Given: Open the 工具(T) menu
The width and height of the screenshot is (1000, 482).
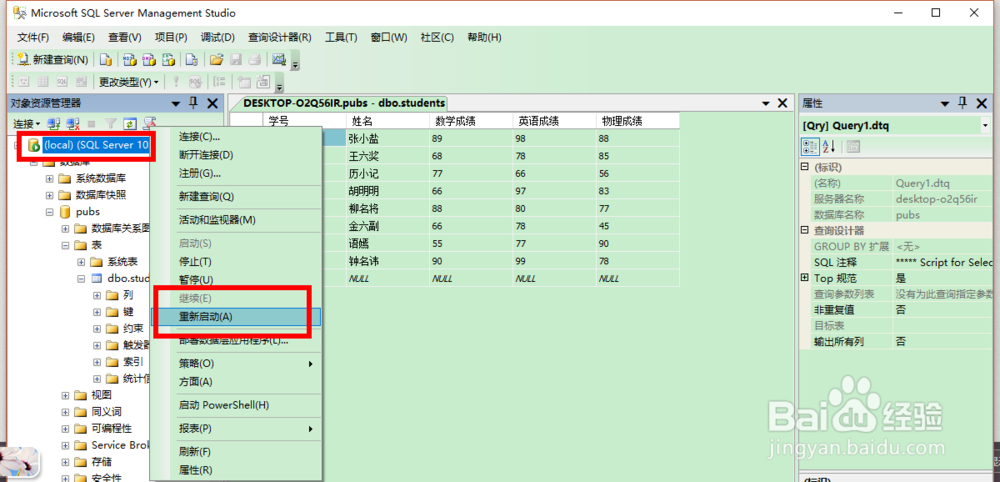Looking at the screenshot, I should (x=341, y=37).
